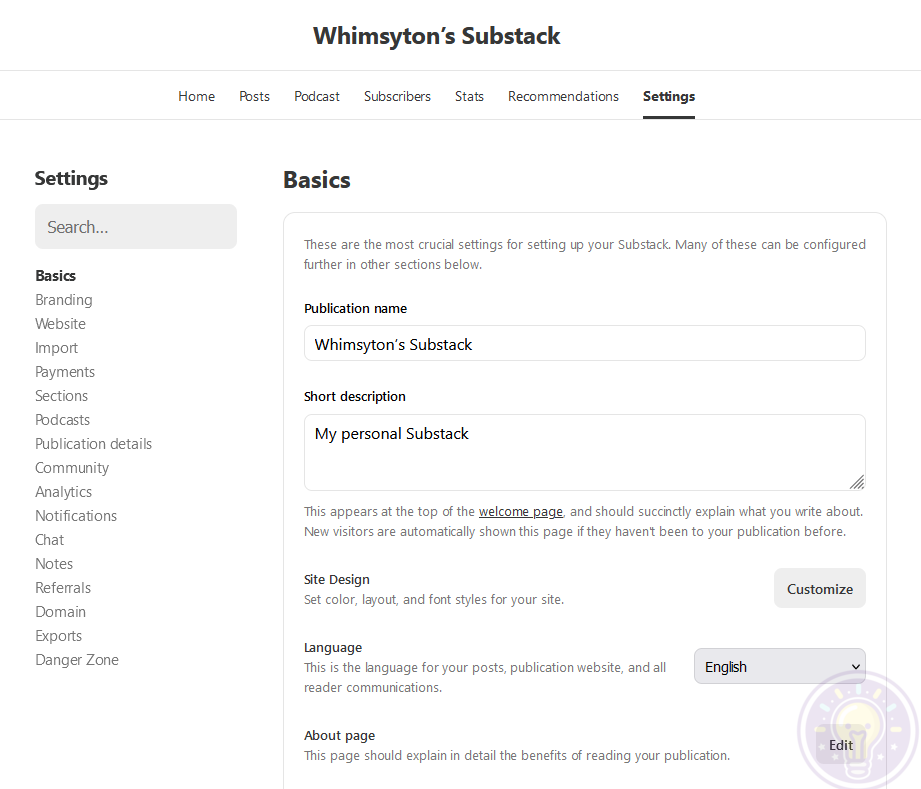Open Import settings section
This screenshot has height=789, width=921.
56,348
